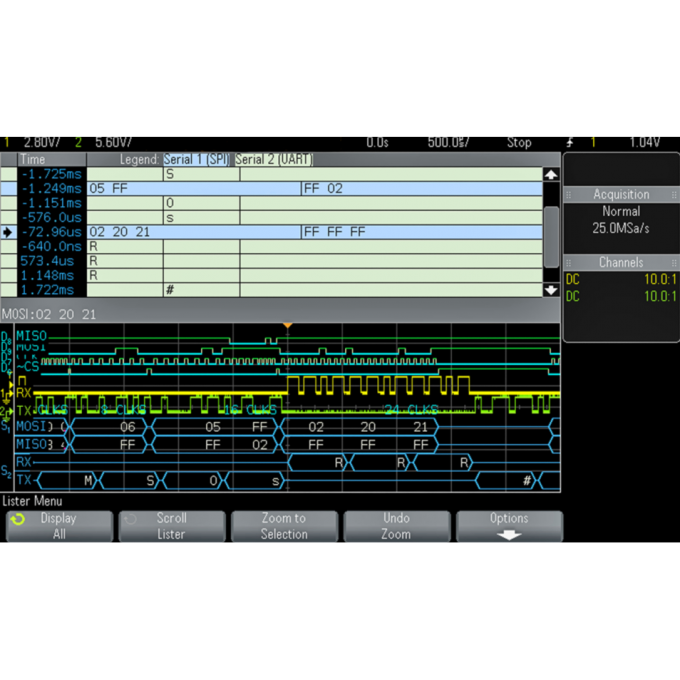This screenshot has width=680, height=680.
Task: Click the decoded MOSI bus label
Action: (x=30, y=427)
